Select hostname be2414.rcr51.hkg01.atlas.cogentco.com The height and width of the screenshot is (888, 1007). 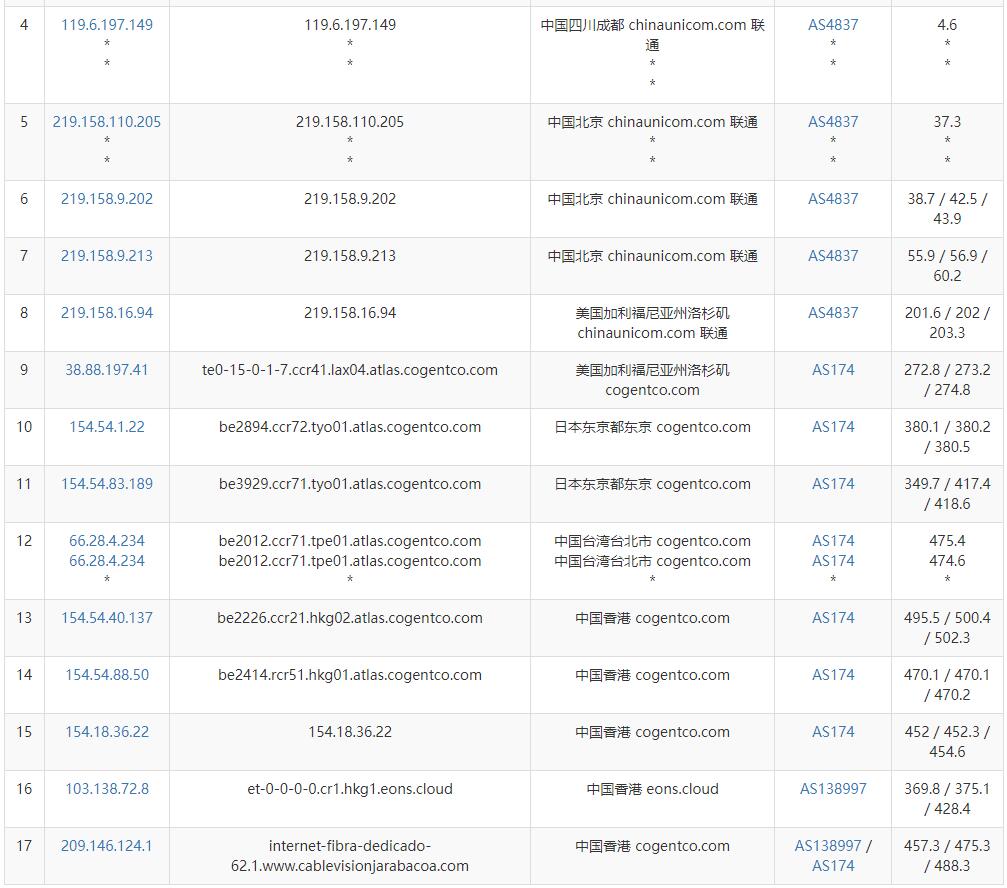point(350,675)
